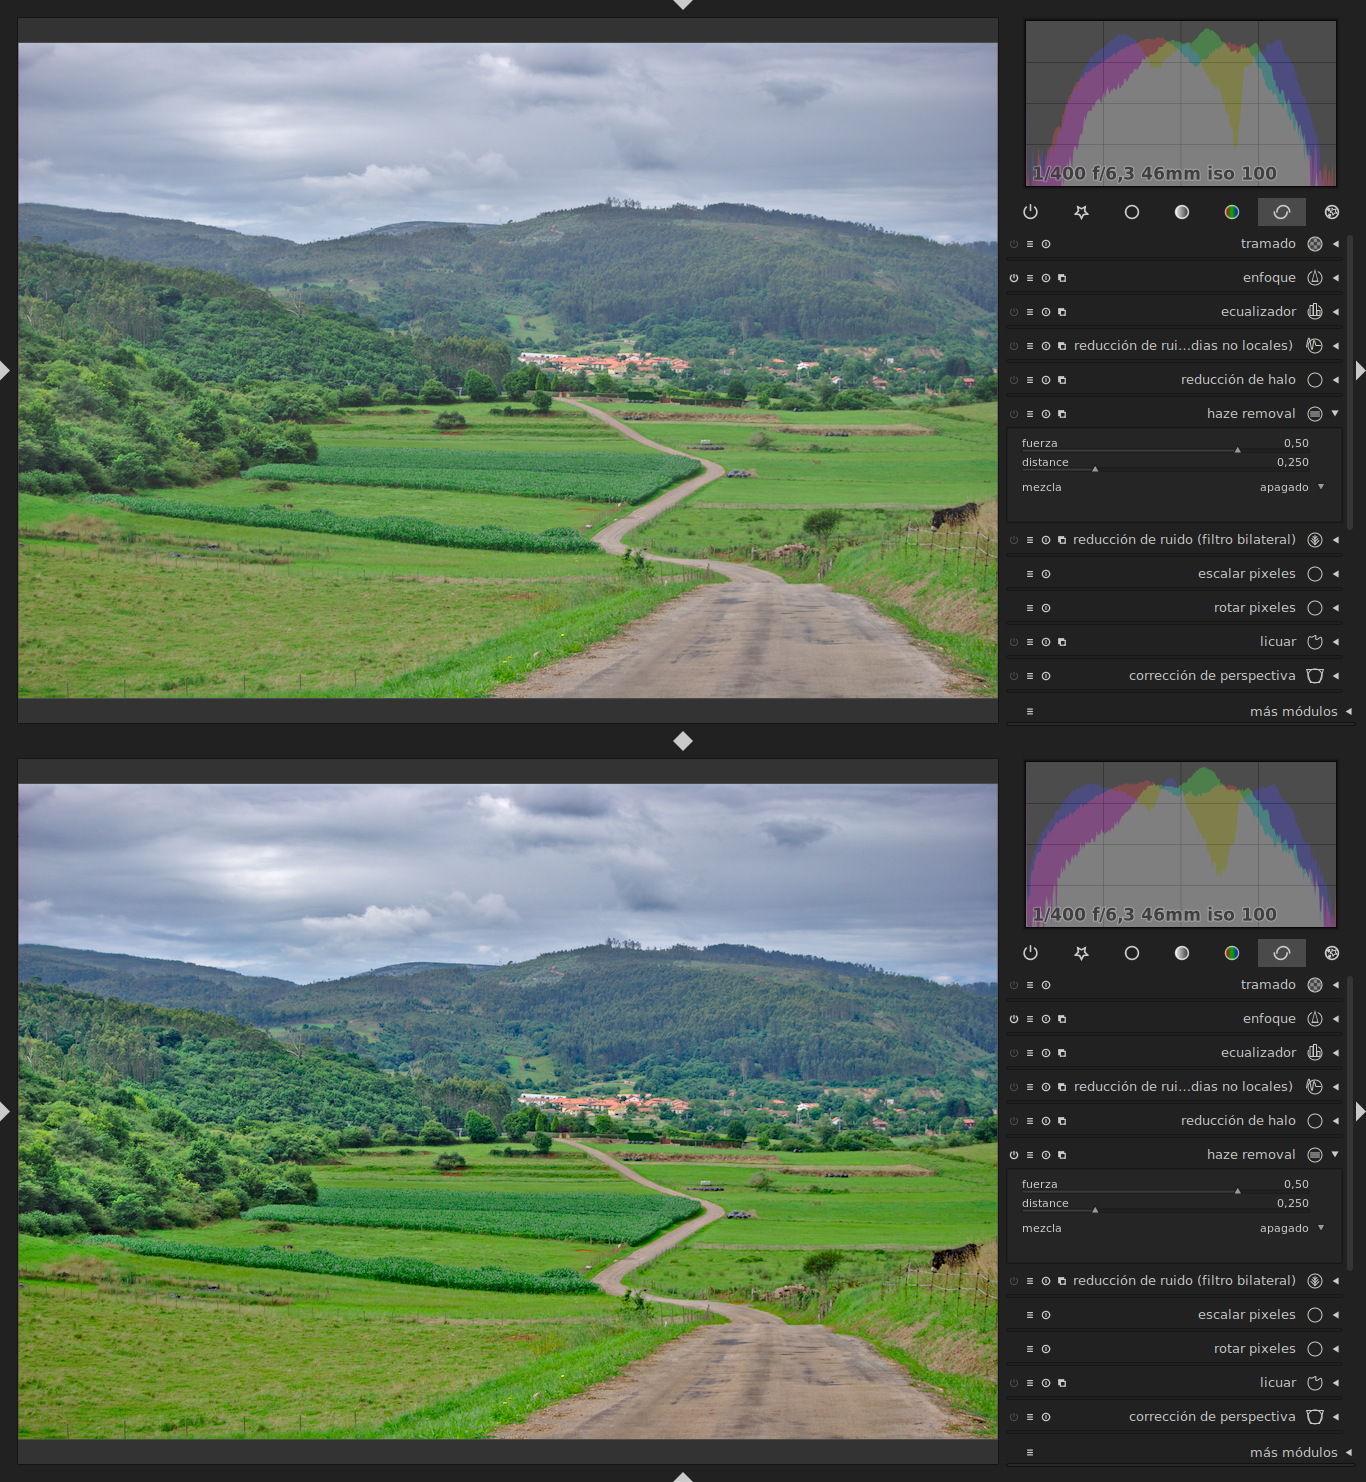Click the histogram in the lower panel

[x=1181, y=845]
